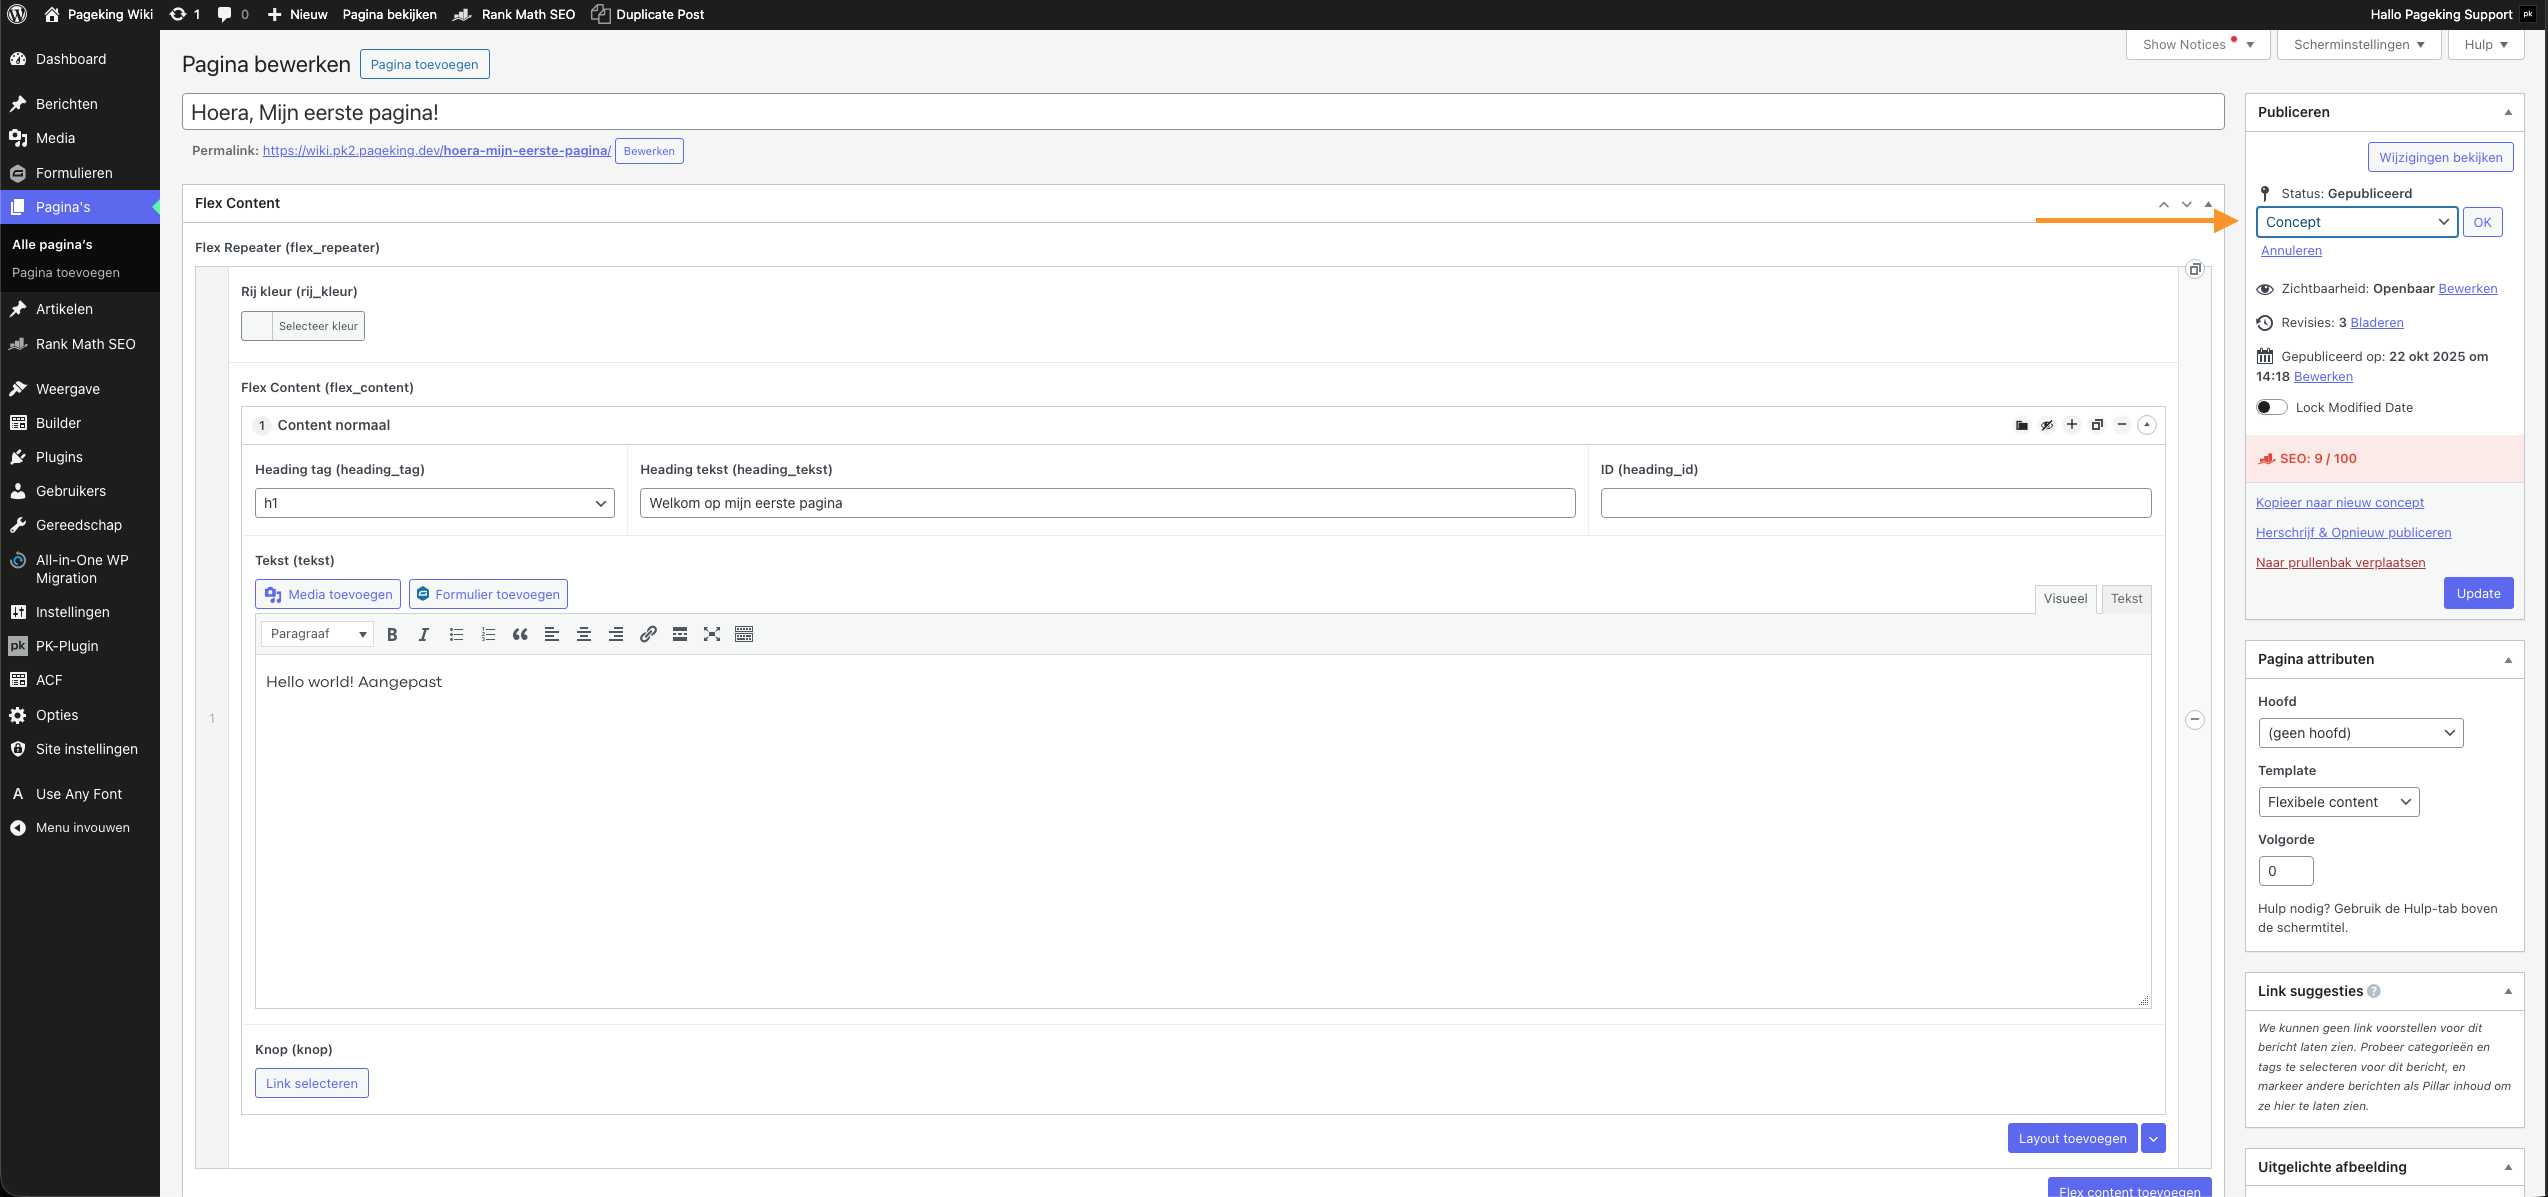
Task: Open the Heading tag h1 dropdown
Action: 434,503
